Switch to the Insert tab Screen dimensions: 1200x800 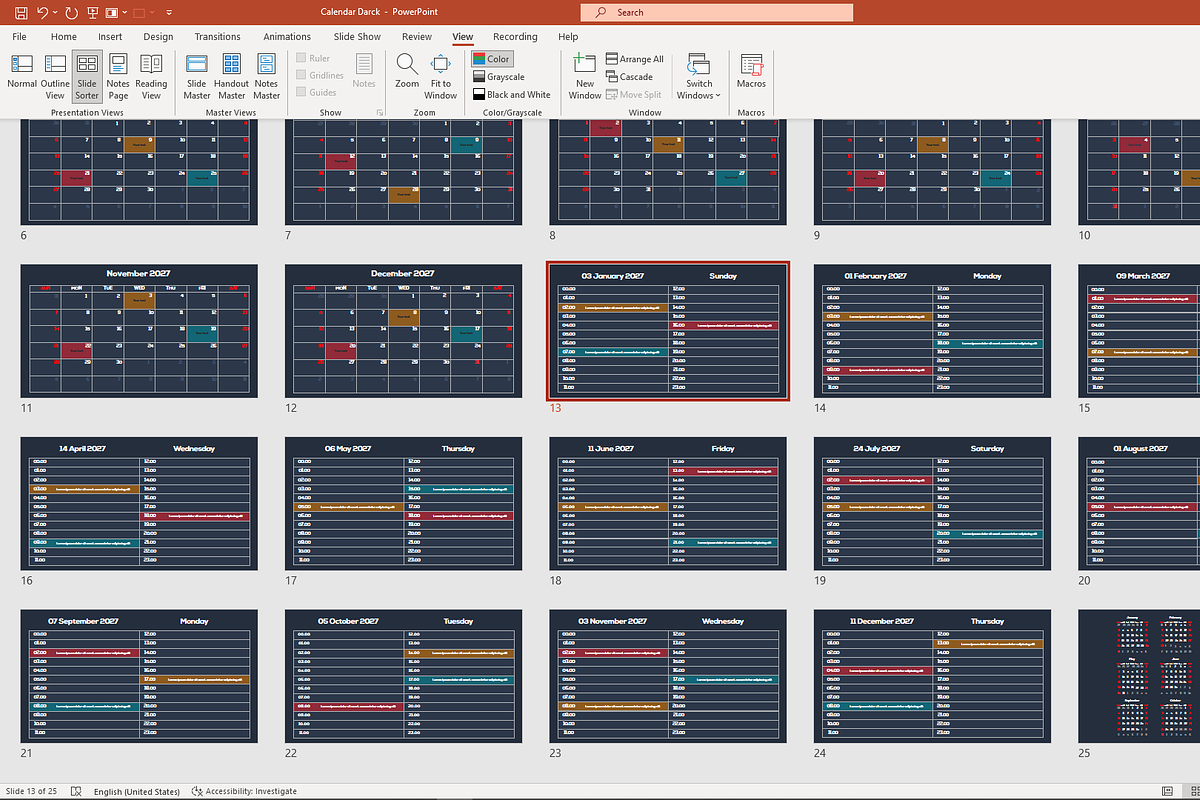click(110, 37)
